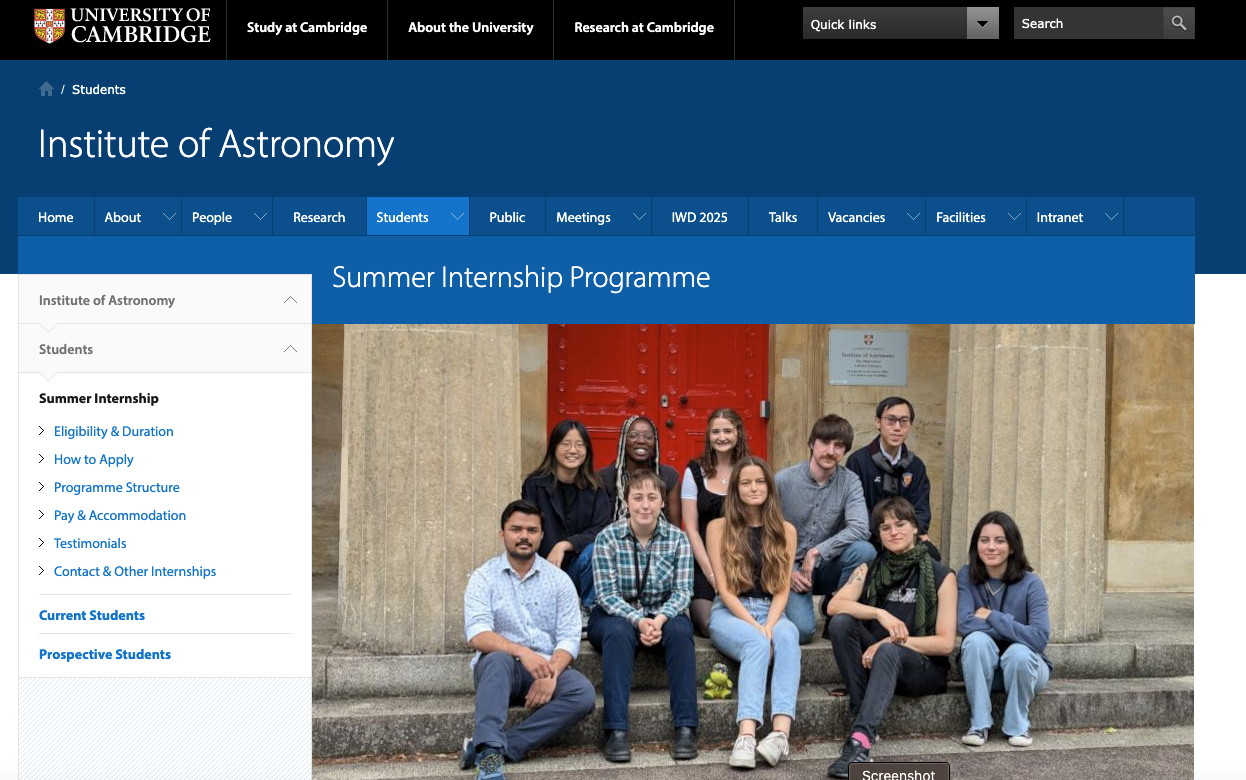Expand the About menu chevron
This screenshot has height=780, width=1246.
pos(169,217)
